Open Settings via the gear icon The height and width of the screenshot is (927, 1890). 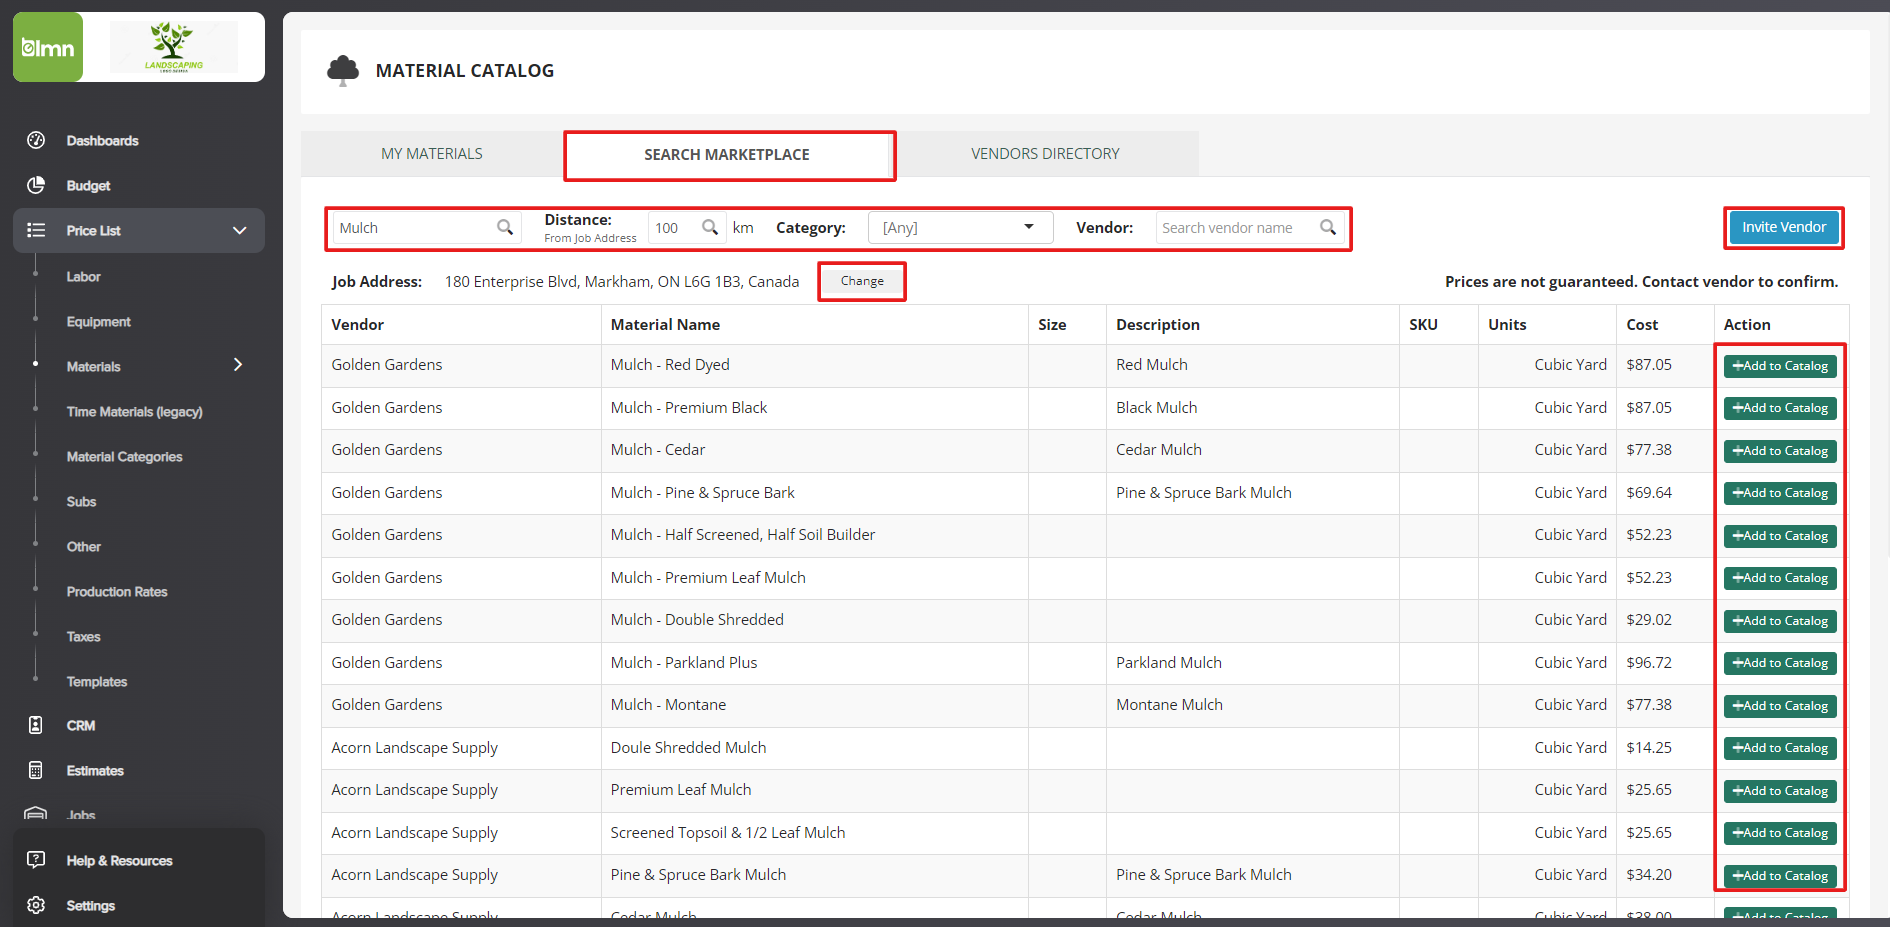[36, 905]
